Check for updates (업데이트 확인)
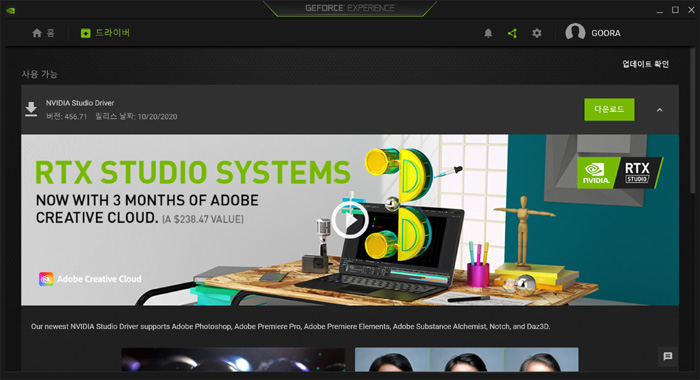This screenshot has height=380, width=700. point(646,64)
